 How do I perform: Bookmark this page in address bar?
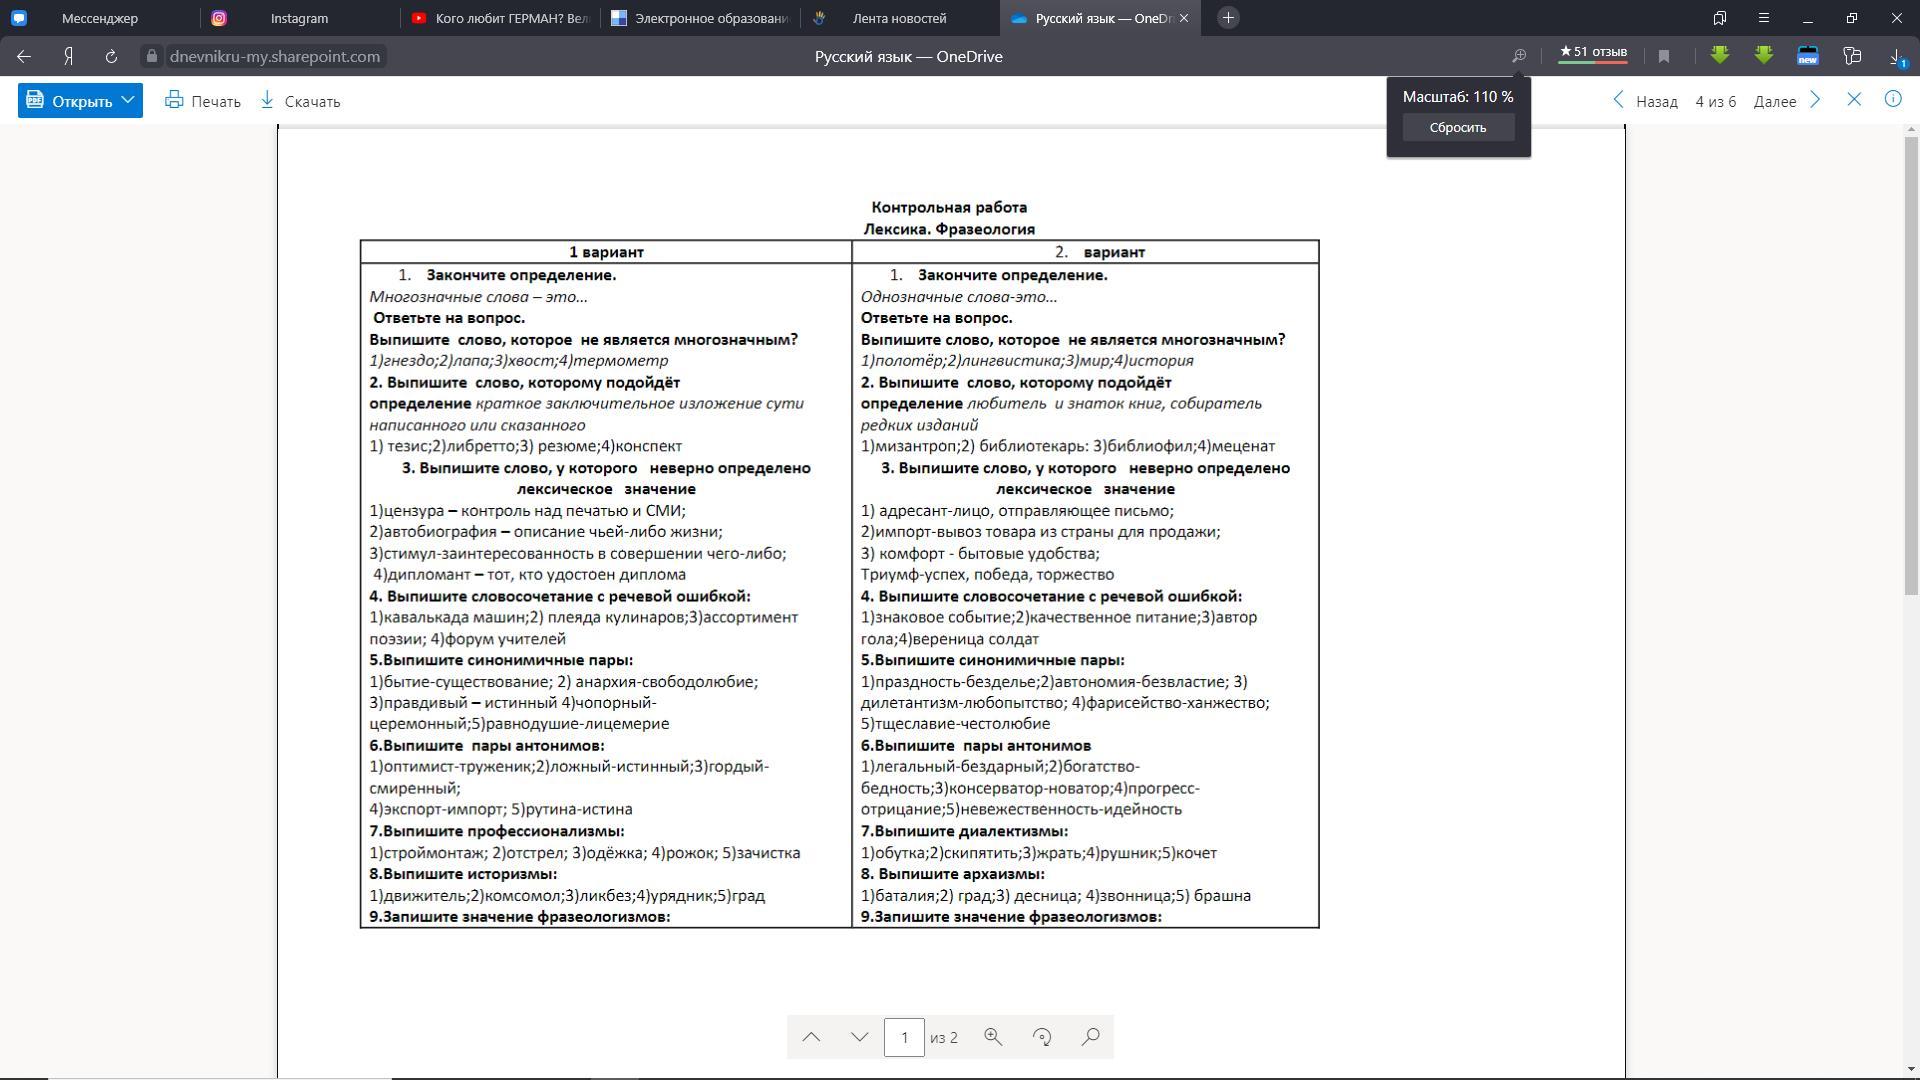point(1664,57)
